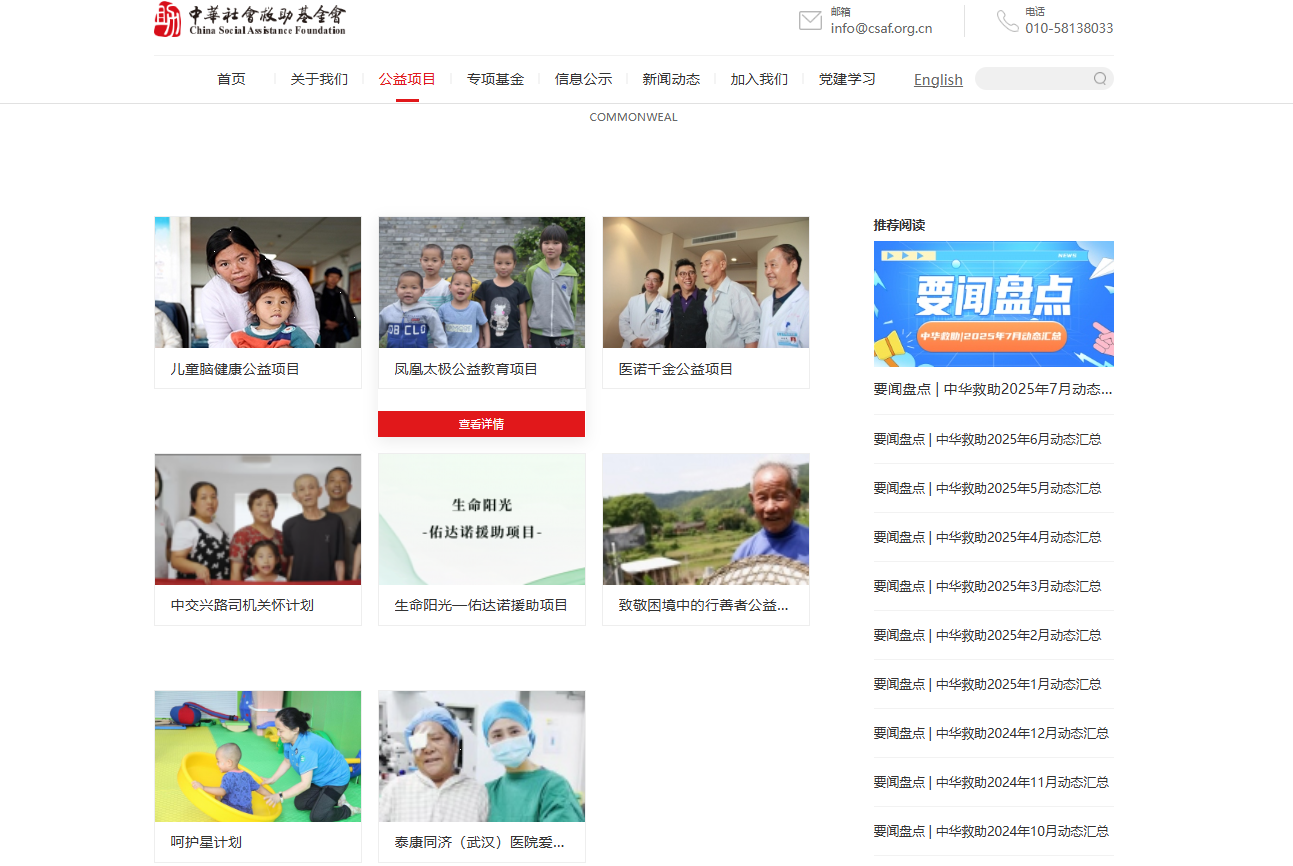Click the 要闻盘点 blue banner image
Image resolution: width=1293 pixels, height=866 pixels.
pos(993,304)
